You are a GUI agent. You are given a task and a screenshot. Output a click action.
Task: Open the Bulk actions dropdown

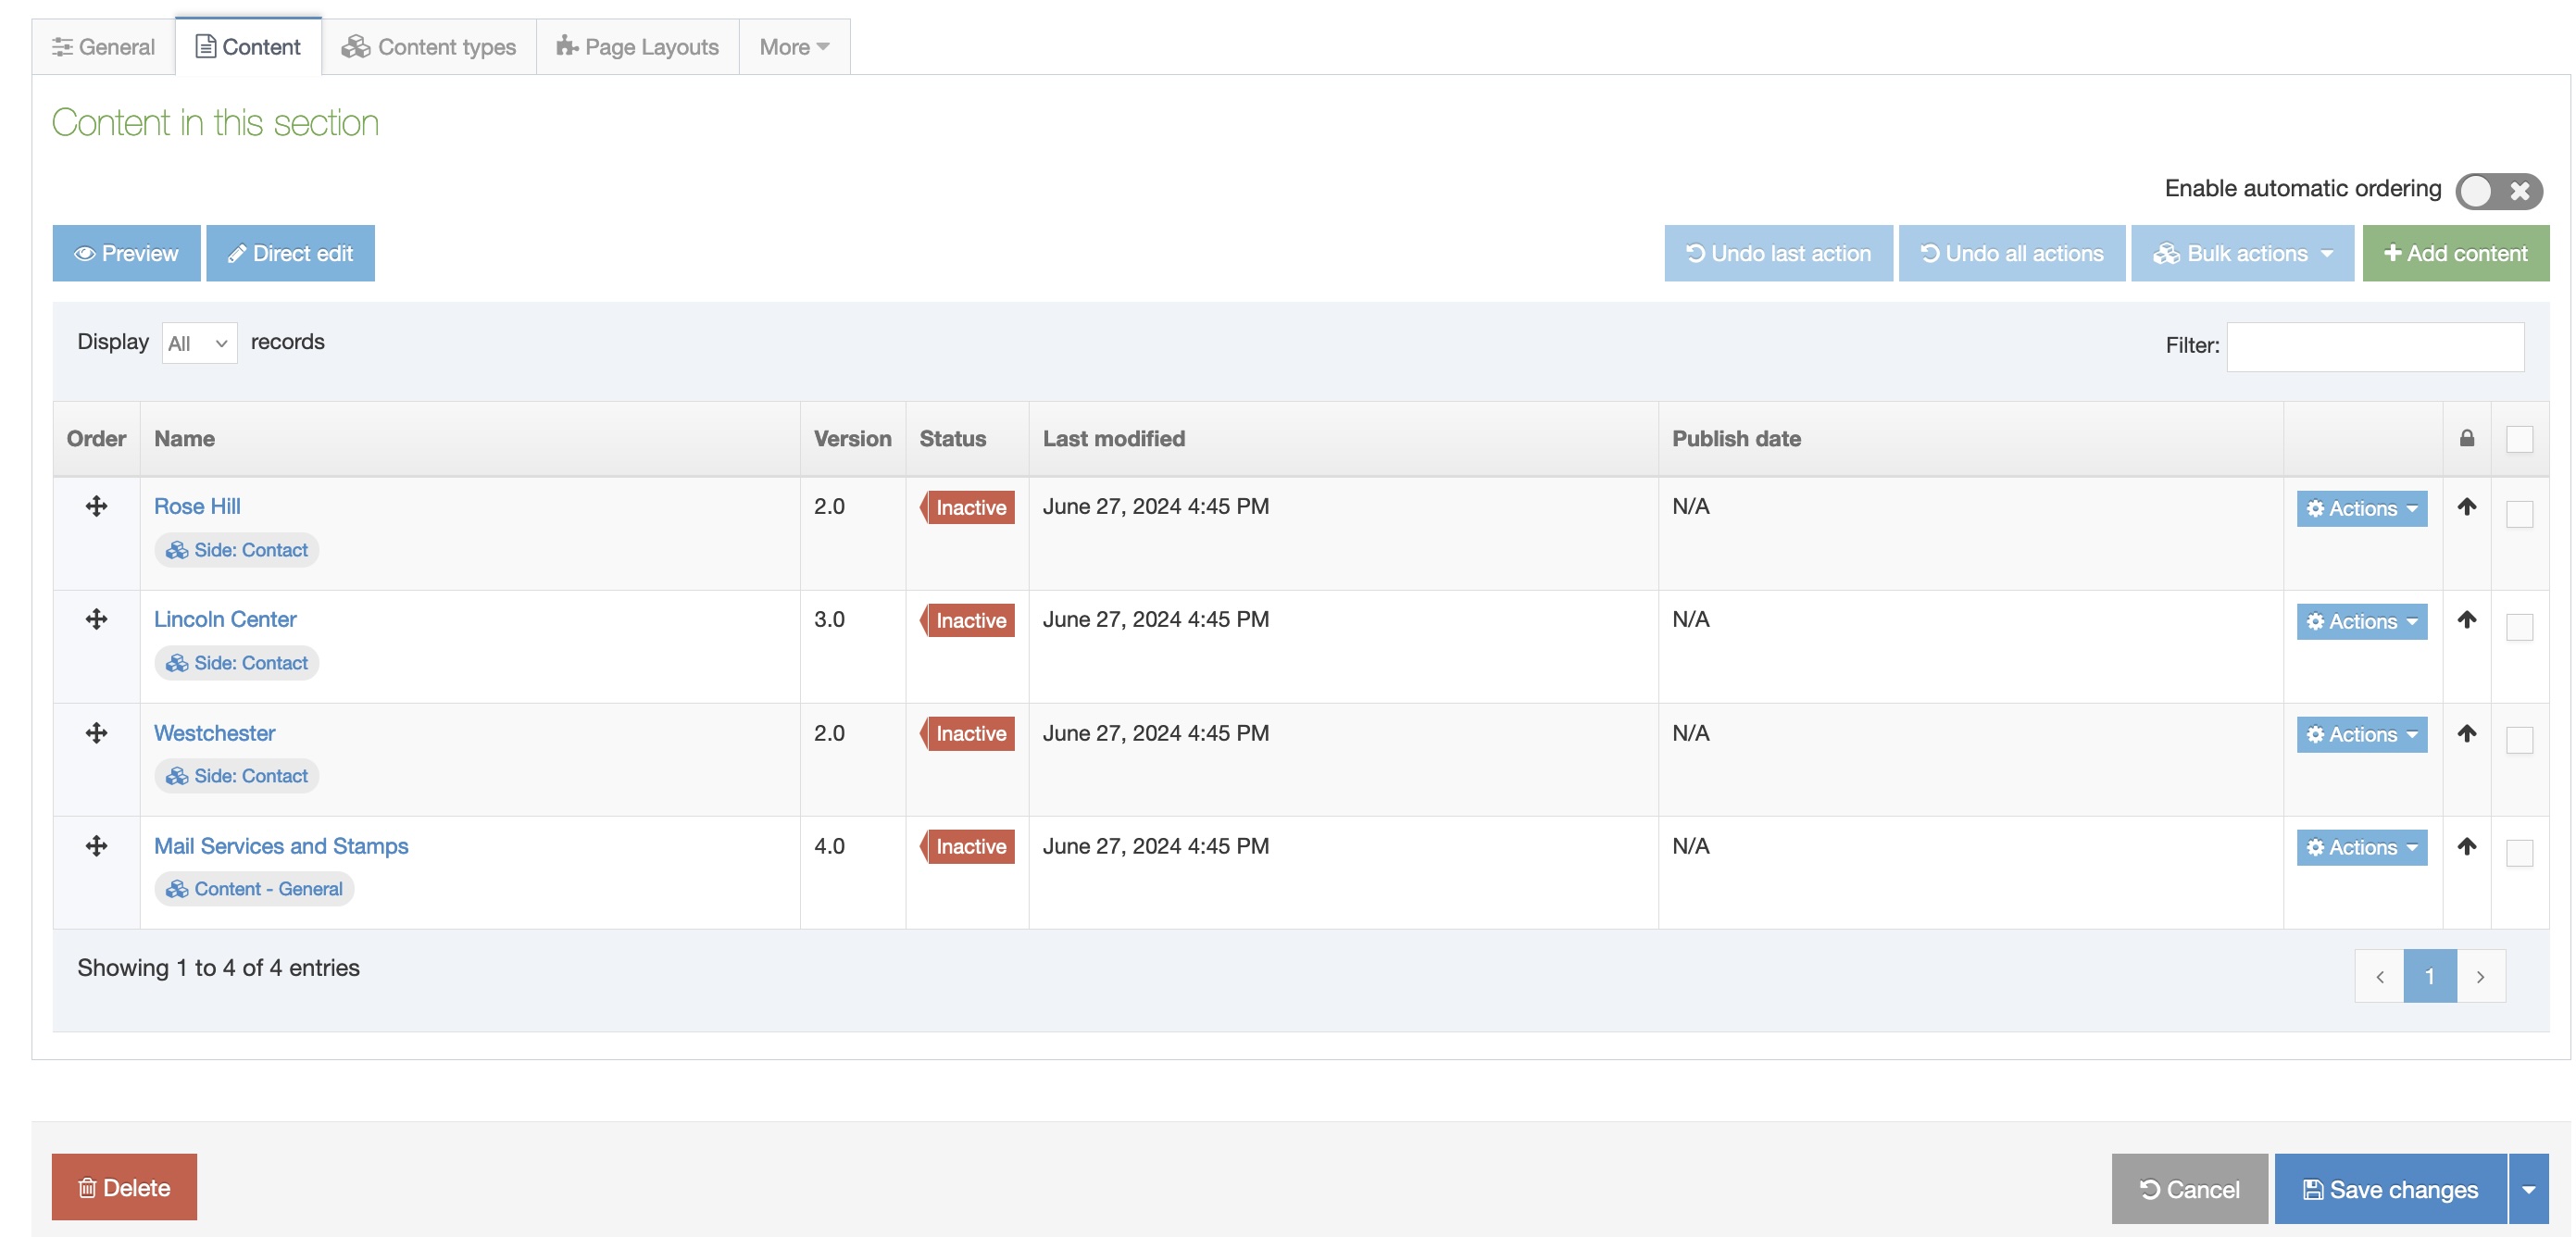click(2242, 253)
